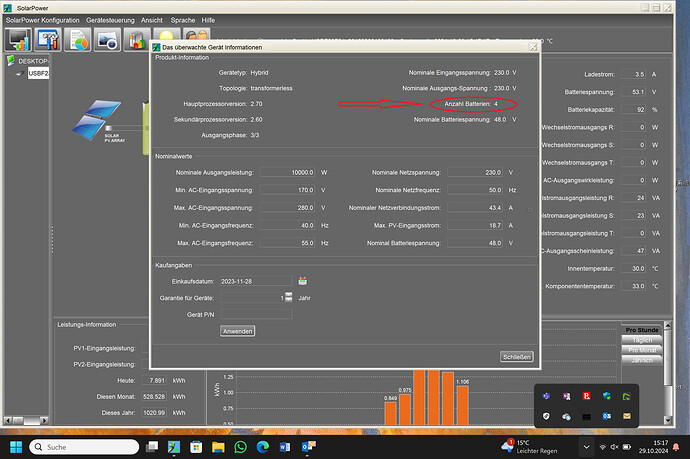
Task: Click the picture with camera lens toolbar icon
Action: tap(107, 40)
